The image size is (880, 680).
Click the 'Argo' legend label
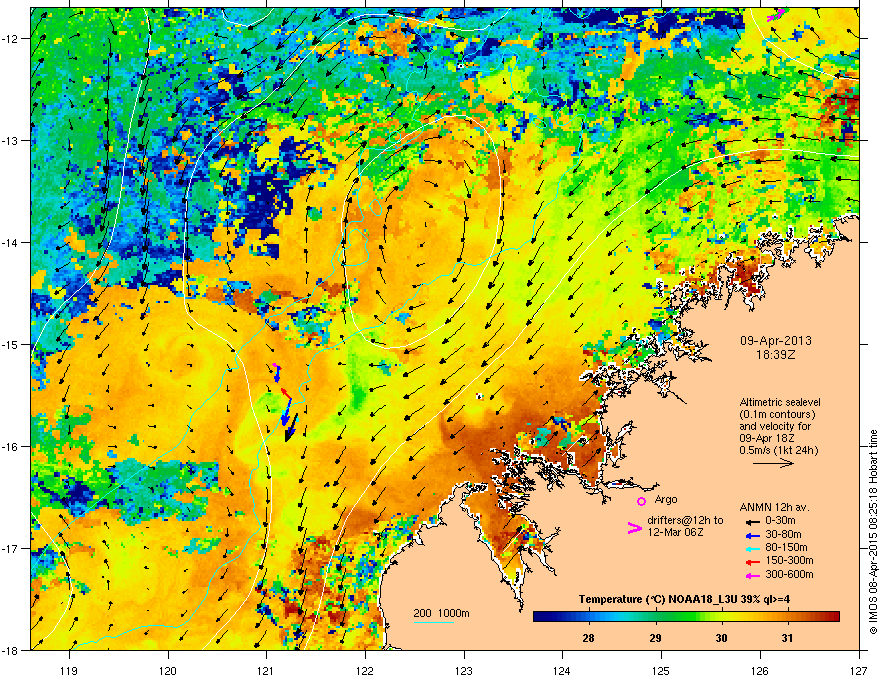666,499
